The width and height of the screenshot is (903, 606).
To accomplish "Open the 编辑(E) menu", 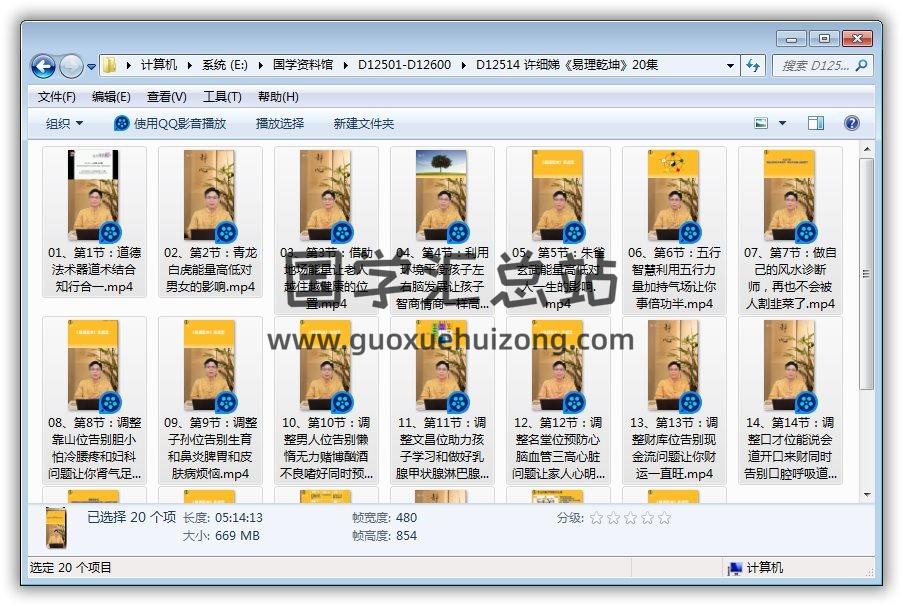I will point(111,97).
